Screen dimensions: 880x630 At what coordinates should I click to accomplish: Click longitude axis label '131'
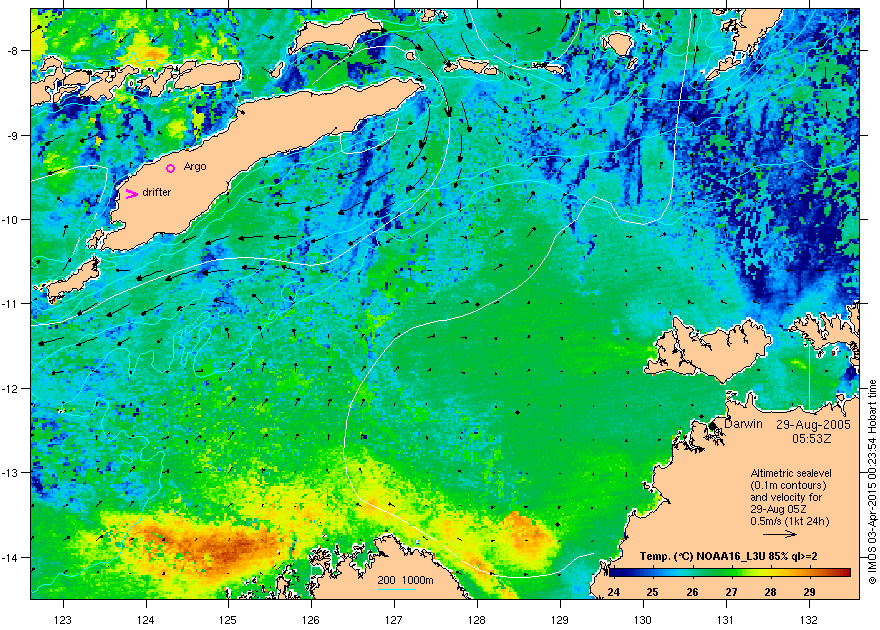point(726,620)
